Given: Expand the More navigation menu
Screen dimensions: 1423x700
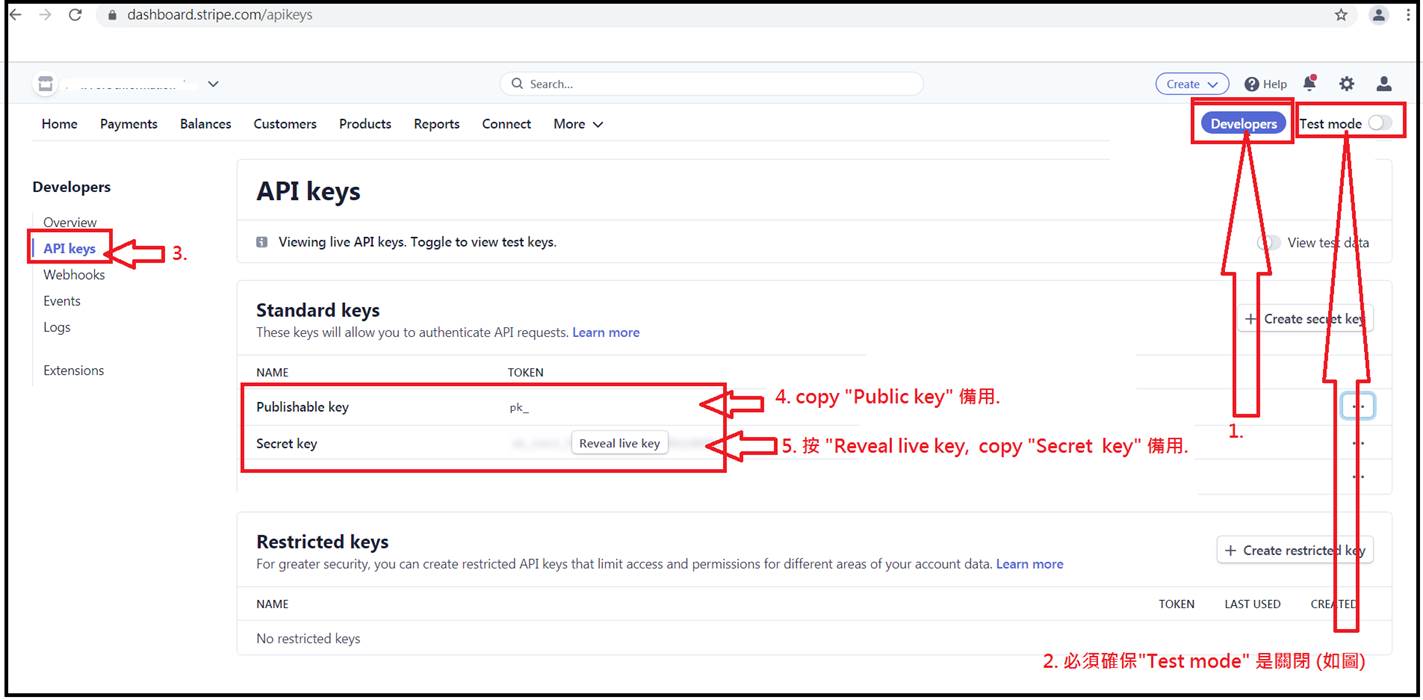Looking at the screenshot, I should pyautogui.click(x=578, y=124).
